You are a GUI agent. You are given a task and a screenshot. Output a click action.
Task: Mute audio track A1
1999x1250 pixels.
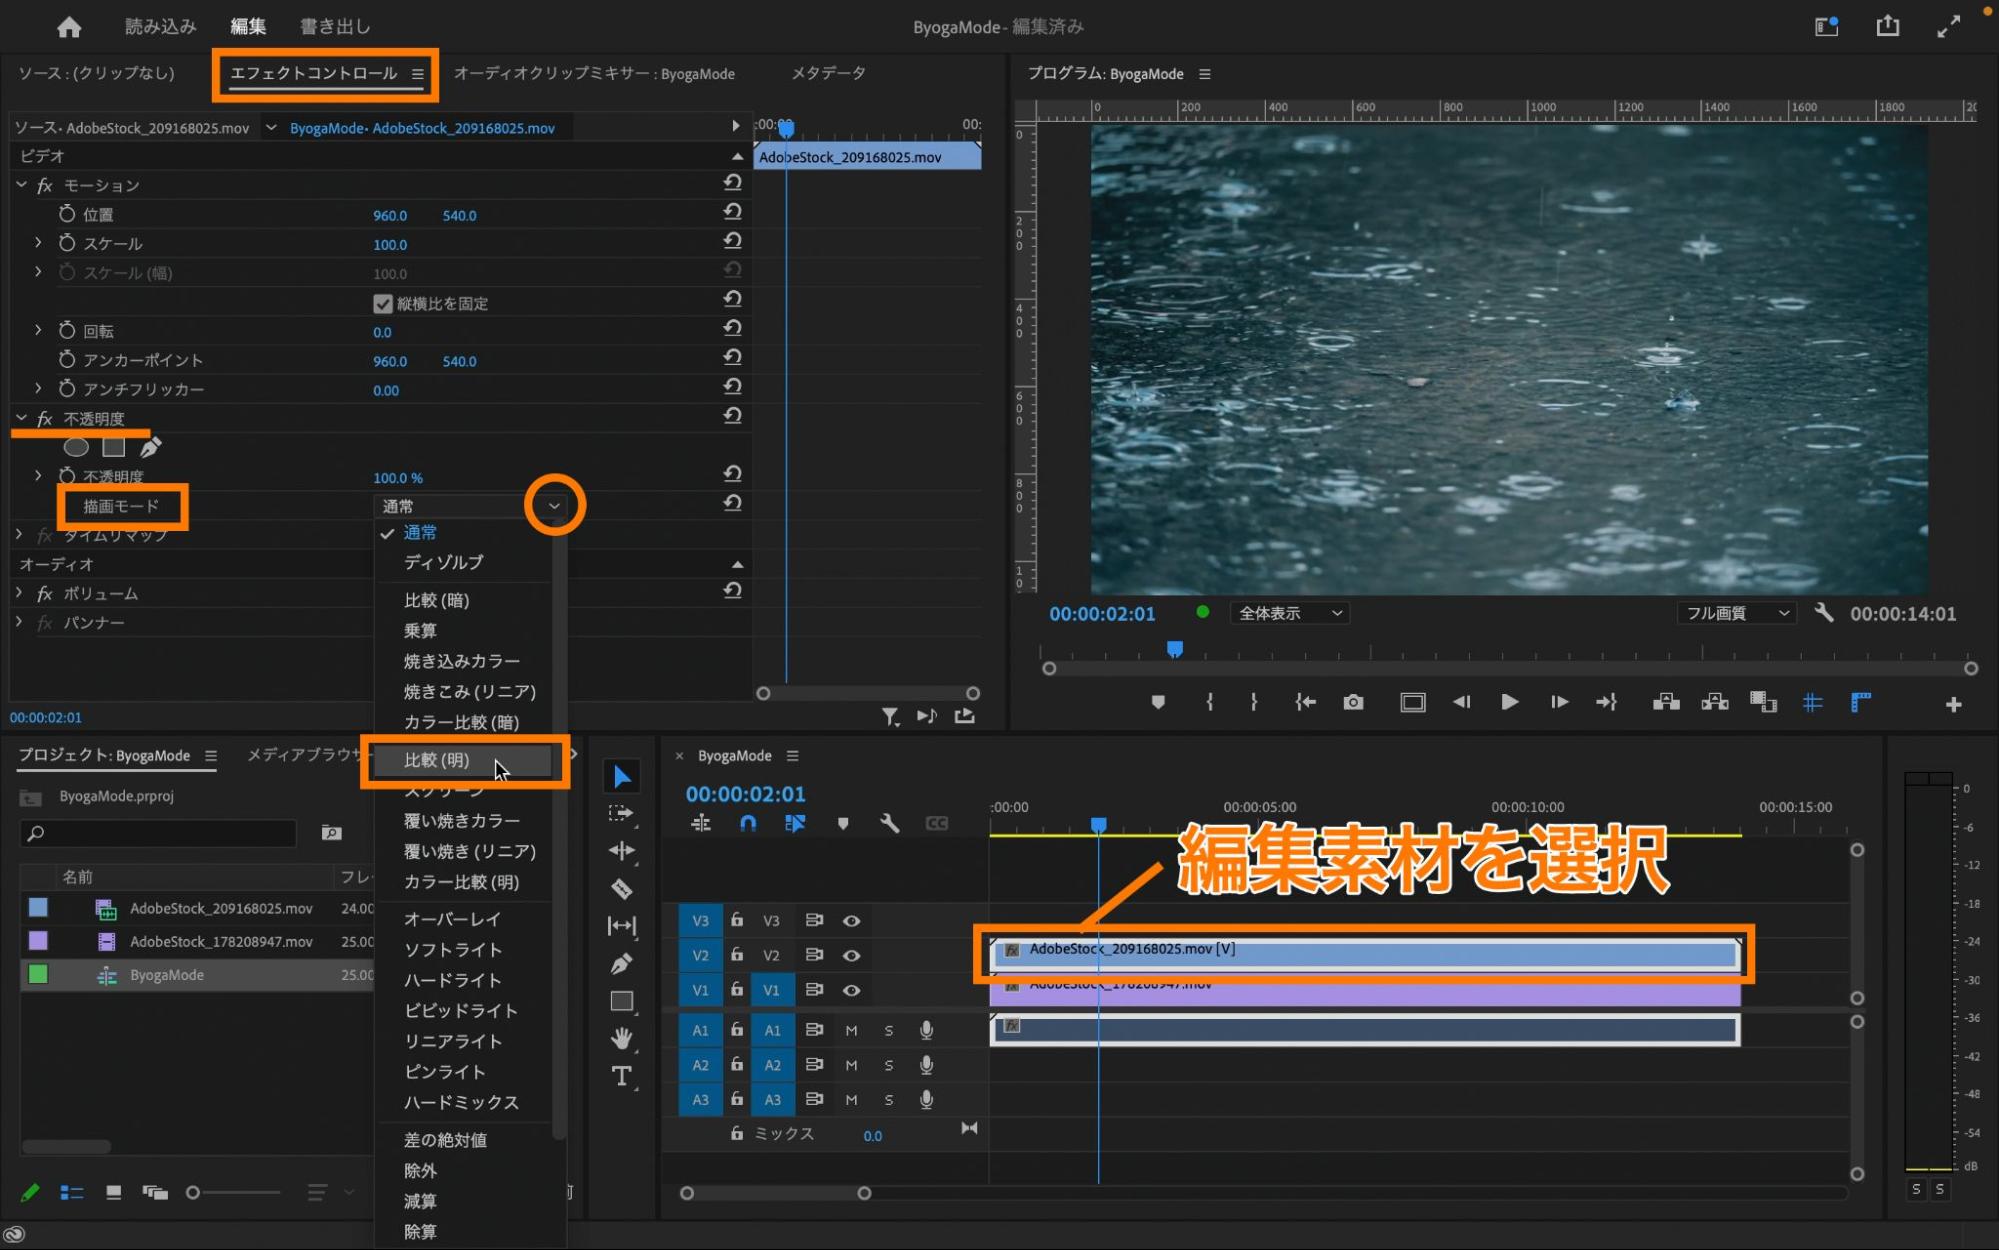coord(851,1030)
